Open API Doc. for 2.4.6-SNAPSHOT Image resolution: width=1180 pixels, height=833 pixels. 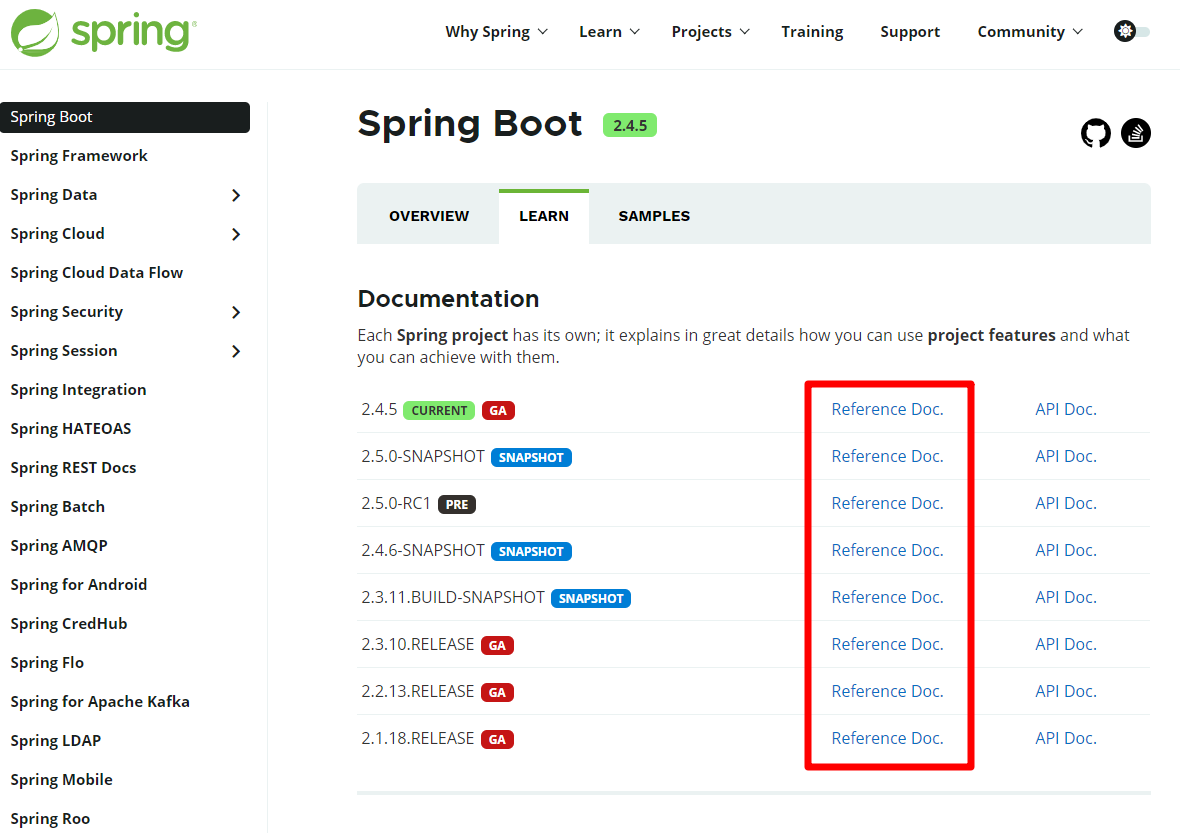point(1066,551)
